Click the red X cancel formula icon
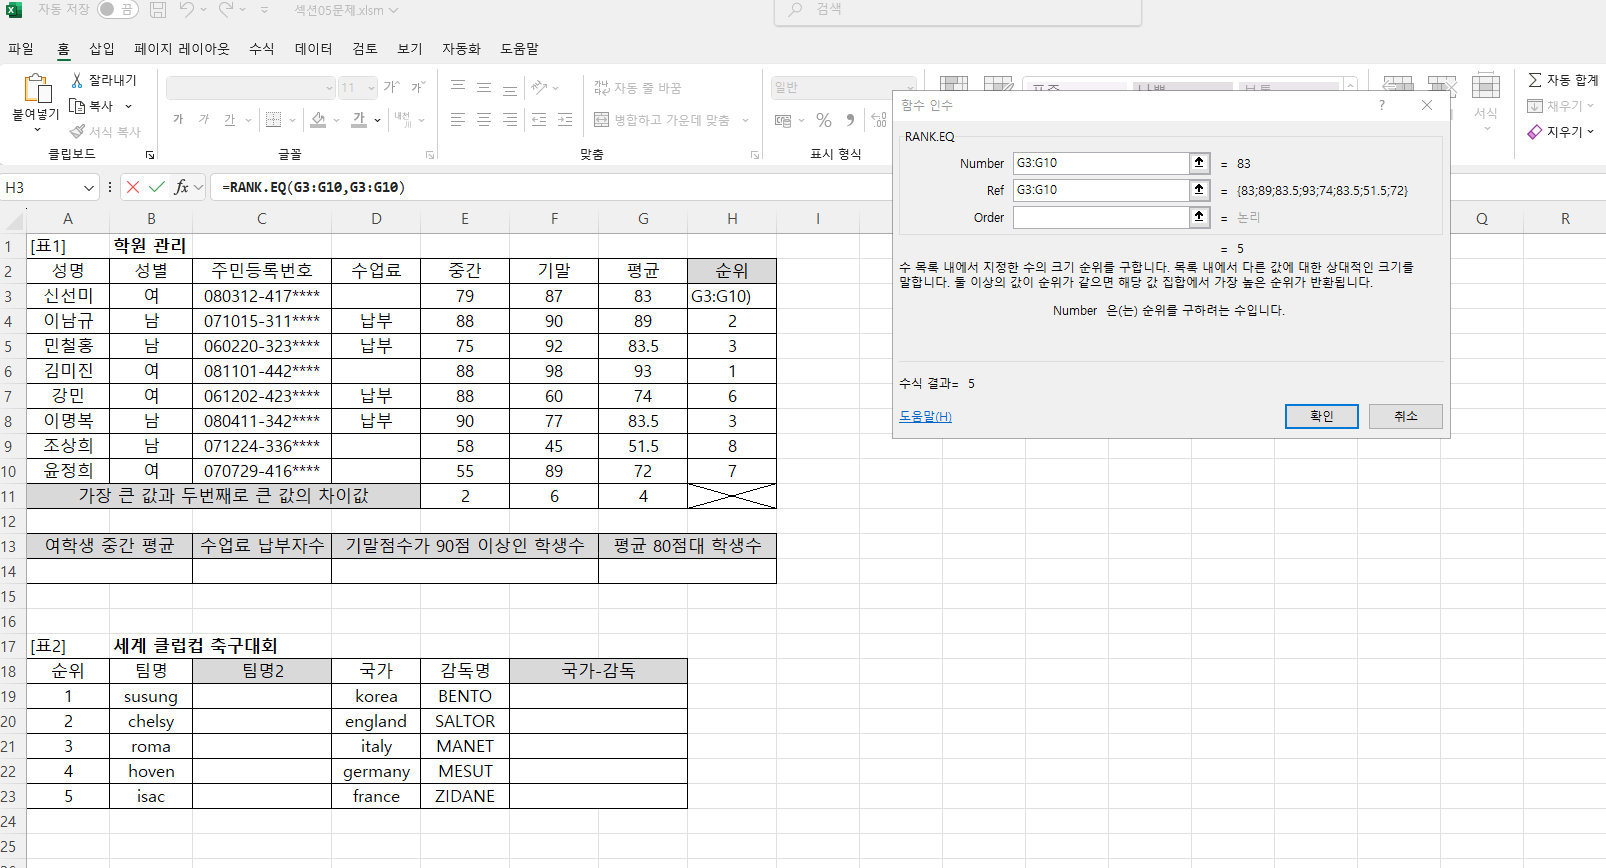1606x868 pixels. pyautogui.click(x=133, y=187)
